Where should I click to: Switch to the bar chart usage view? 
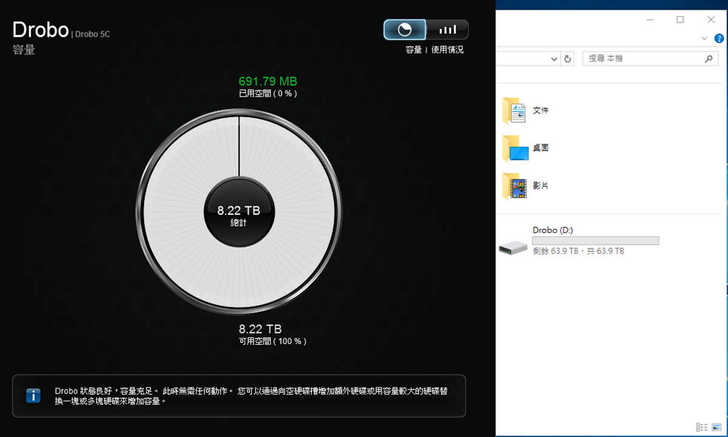(x=448, y=30)
